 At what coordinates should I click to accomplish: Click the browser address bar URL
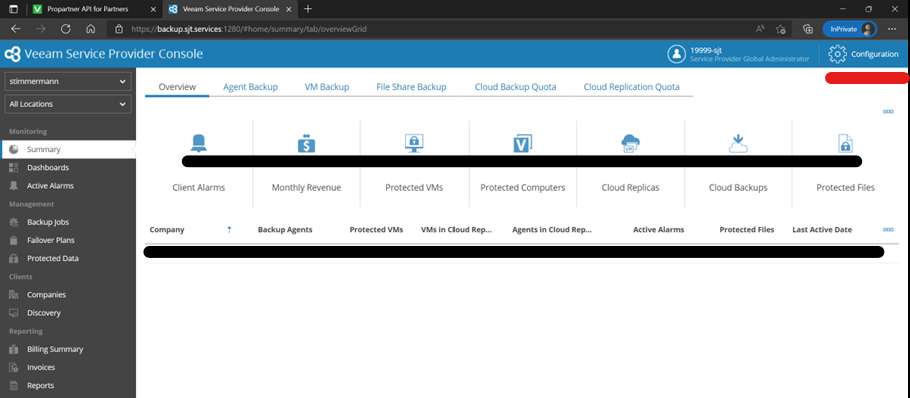[248, 29]
